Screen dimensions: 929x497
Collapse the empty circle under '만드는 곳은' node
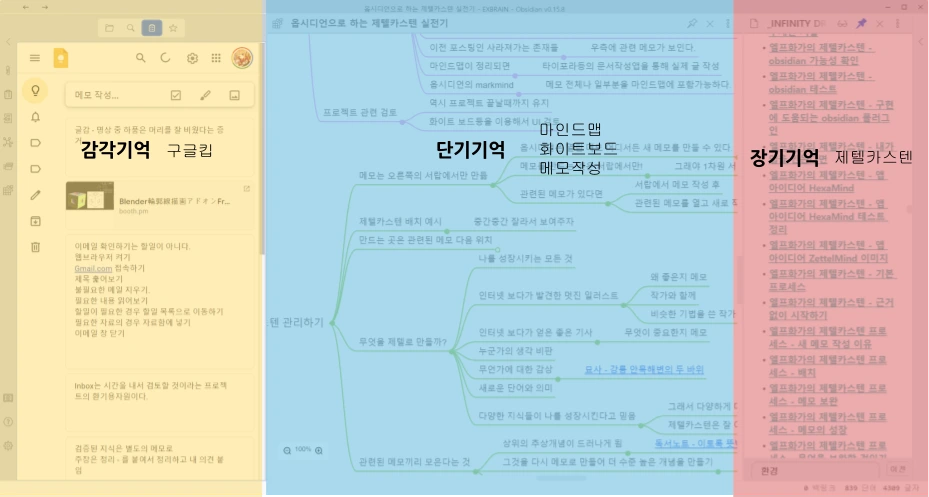(x=498, y=250)
